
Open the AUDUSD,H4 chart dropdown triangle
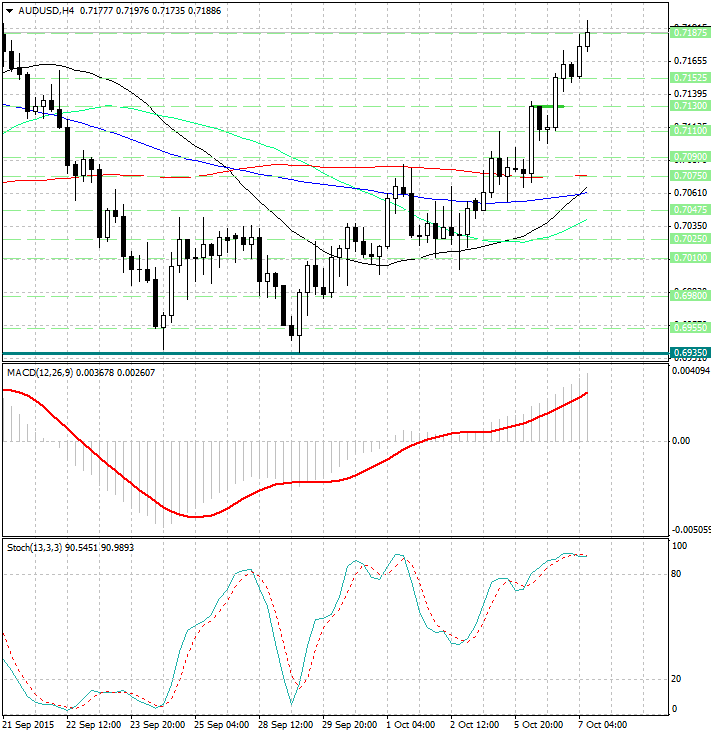click(8, 10)
